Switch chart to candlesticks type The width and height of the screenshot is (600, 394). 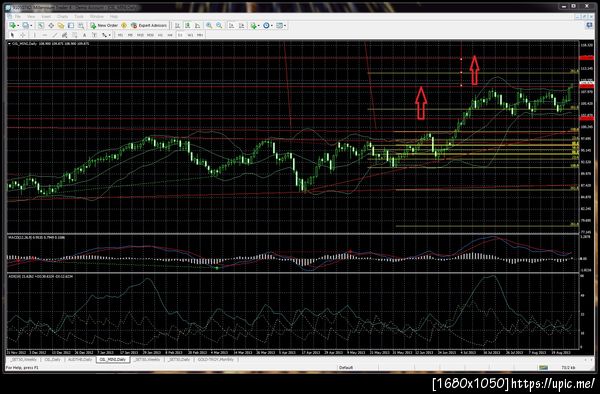[x=188, y=25]
